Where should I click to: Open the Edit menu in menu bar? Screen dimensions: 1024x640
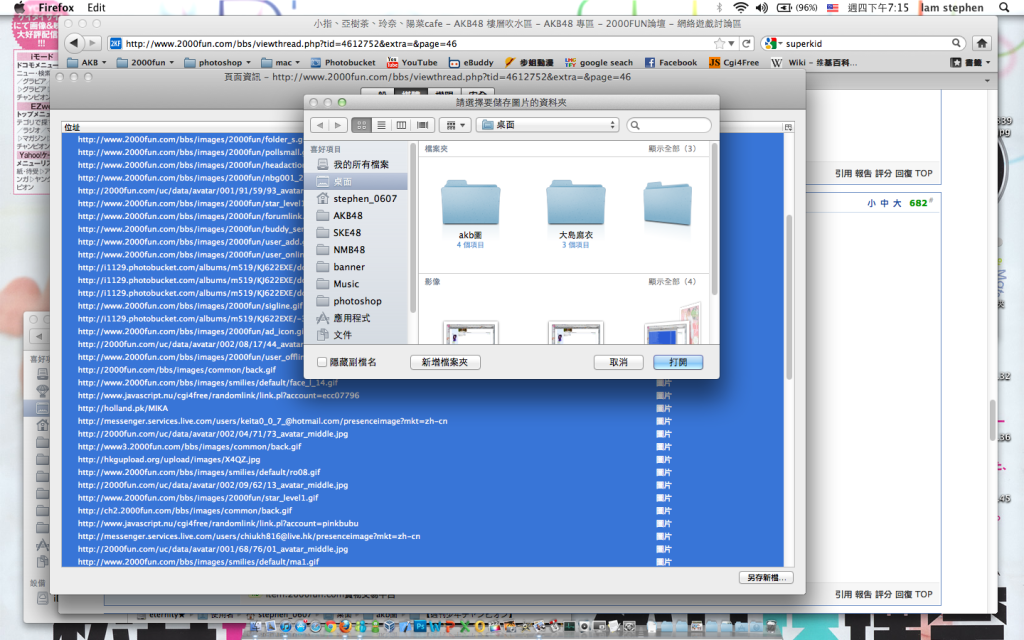(x=97, y=7)
